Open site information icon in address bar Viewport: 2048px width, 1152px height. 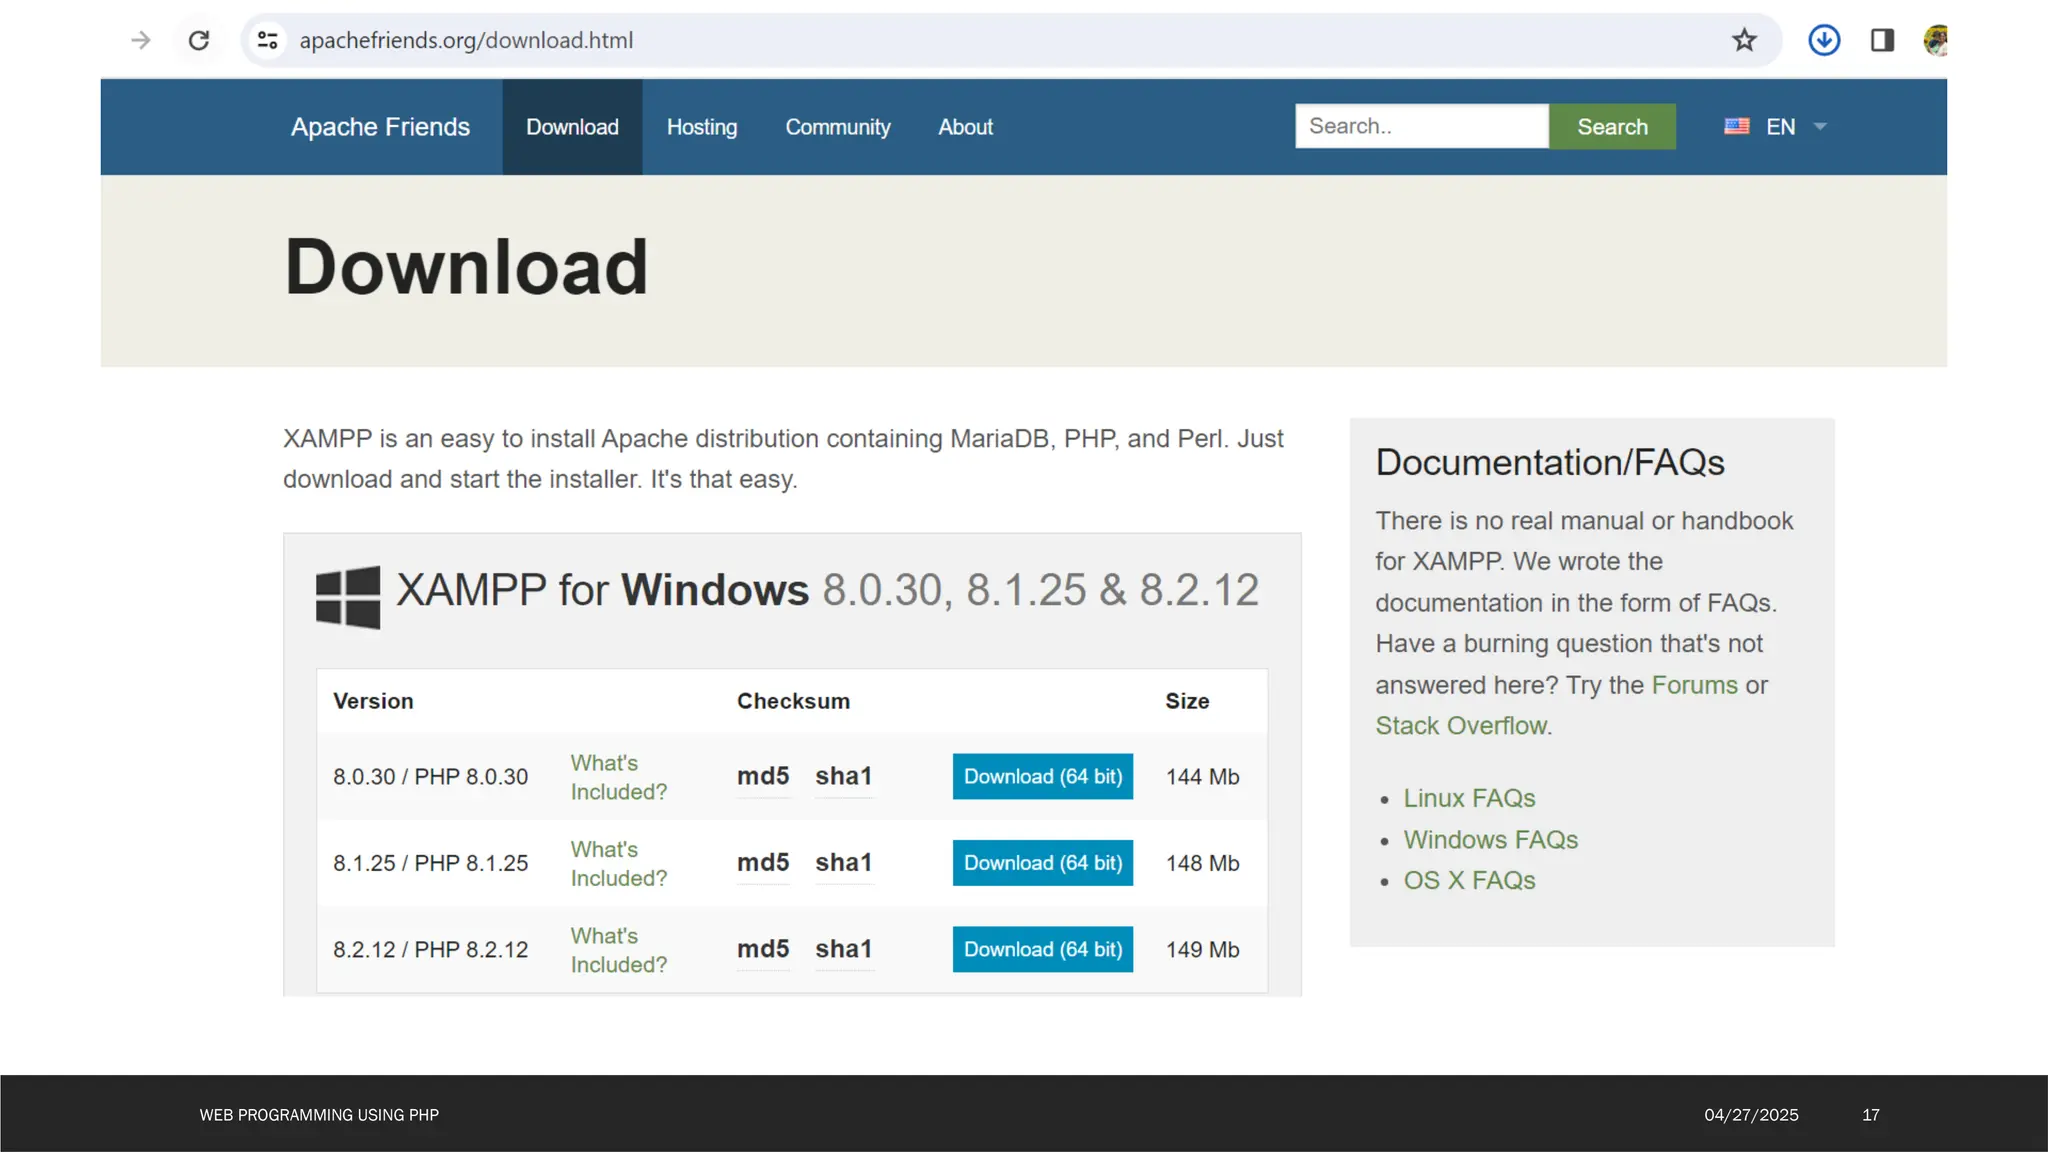click(x=267, y=40)
